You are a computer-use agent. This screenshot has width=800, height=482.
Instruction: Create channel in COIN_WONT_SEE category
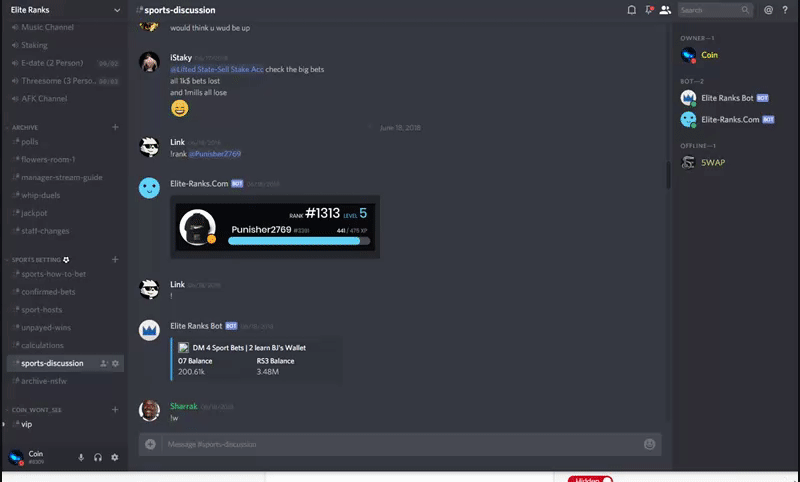click(115, 410)
